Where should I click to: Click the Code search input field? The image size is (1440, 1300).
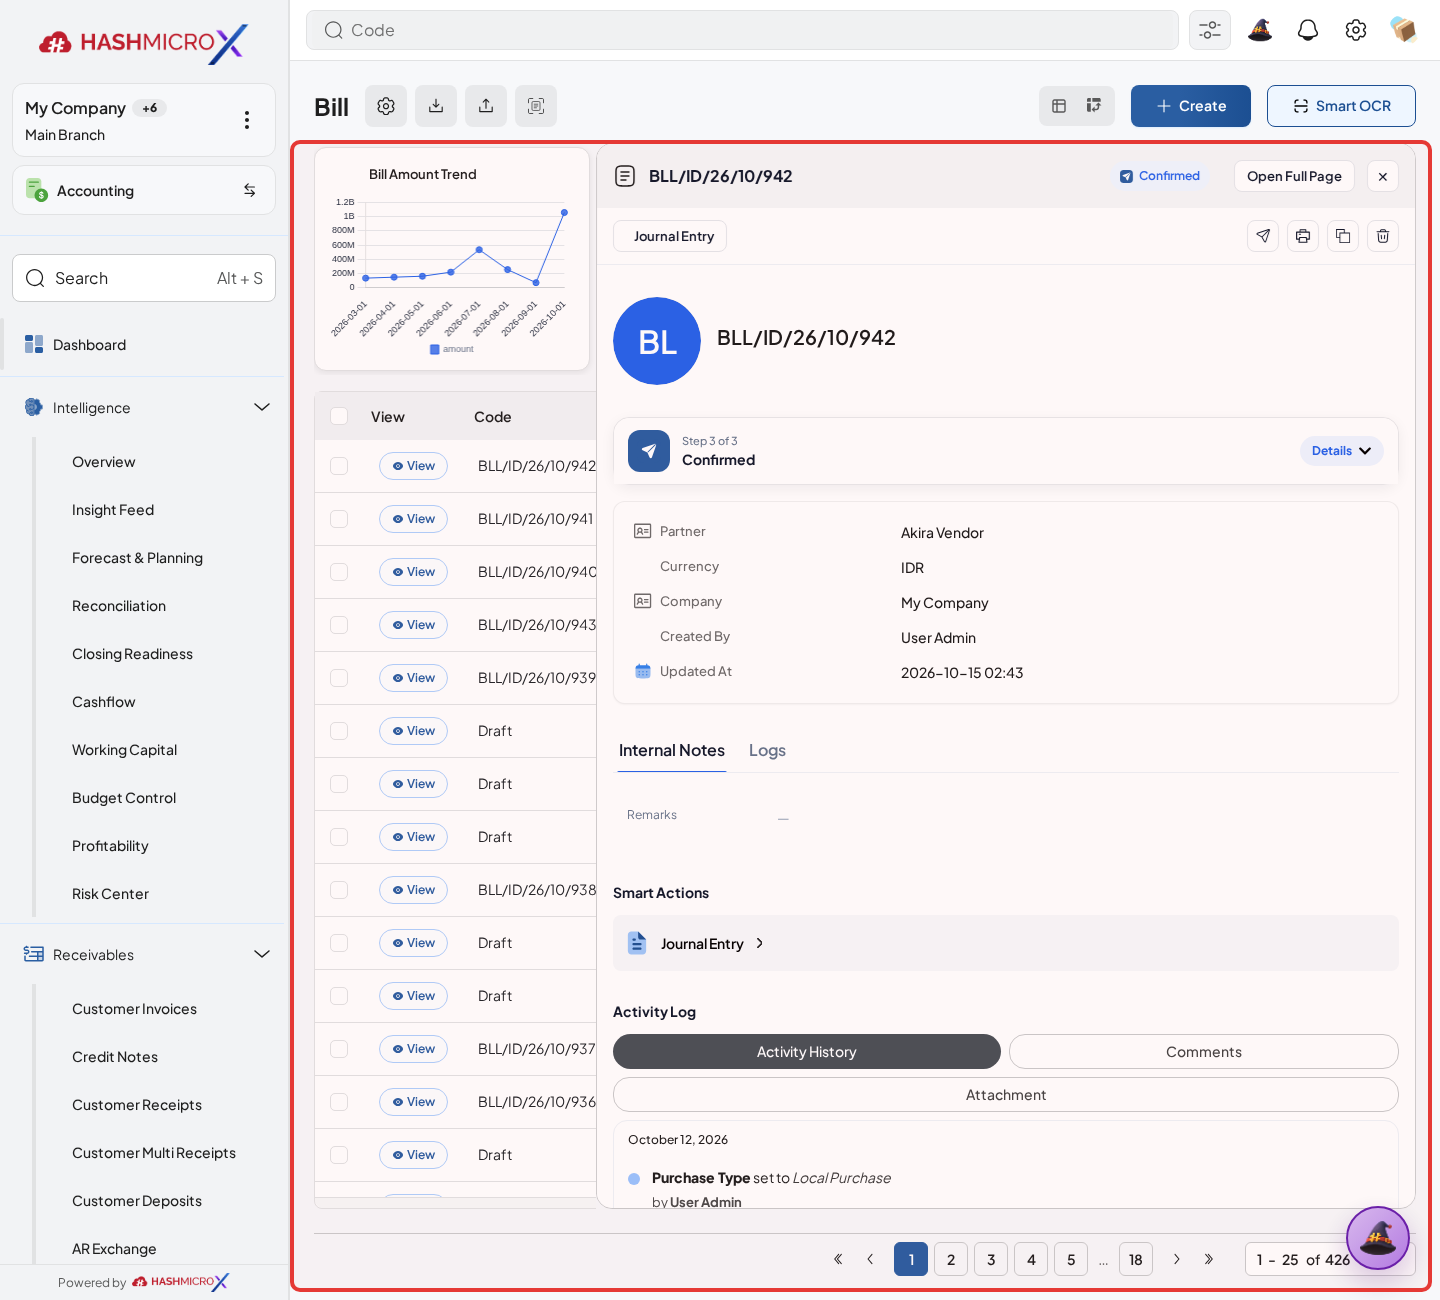(x=742, y=30)
